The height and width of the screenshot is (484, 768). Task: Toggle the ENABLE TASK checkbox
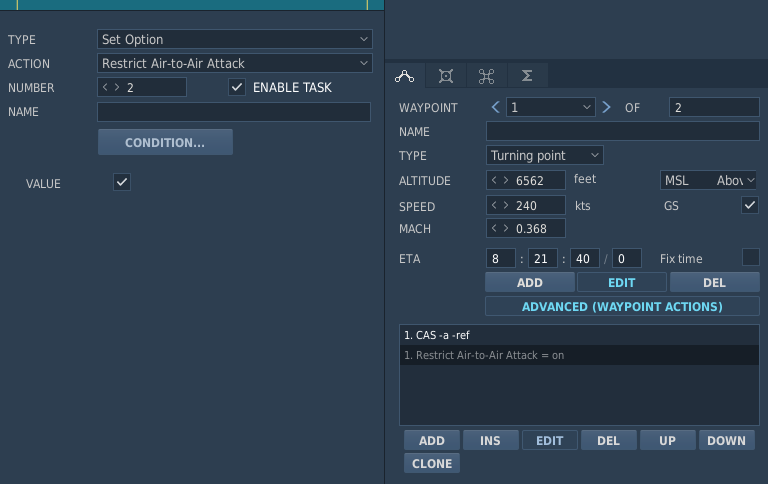click(237, 87)
